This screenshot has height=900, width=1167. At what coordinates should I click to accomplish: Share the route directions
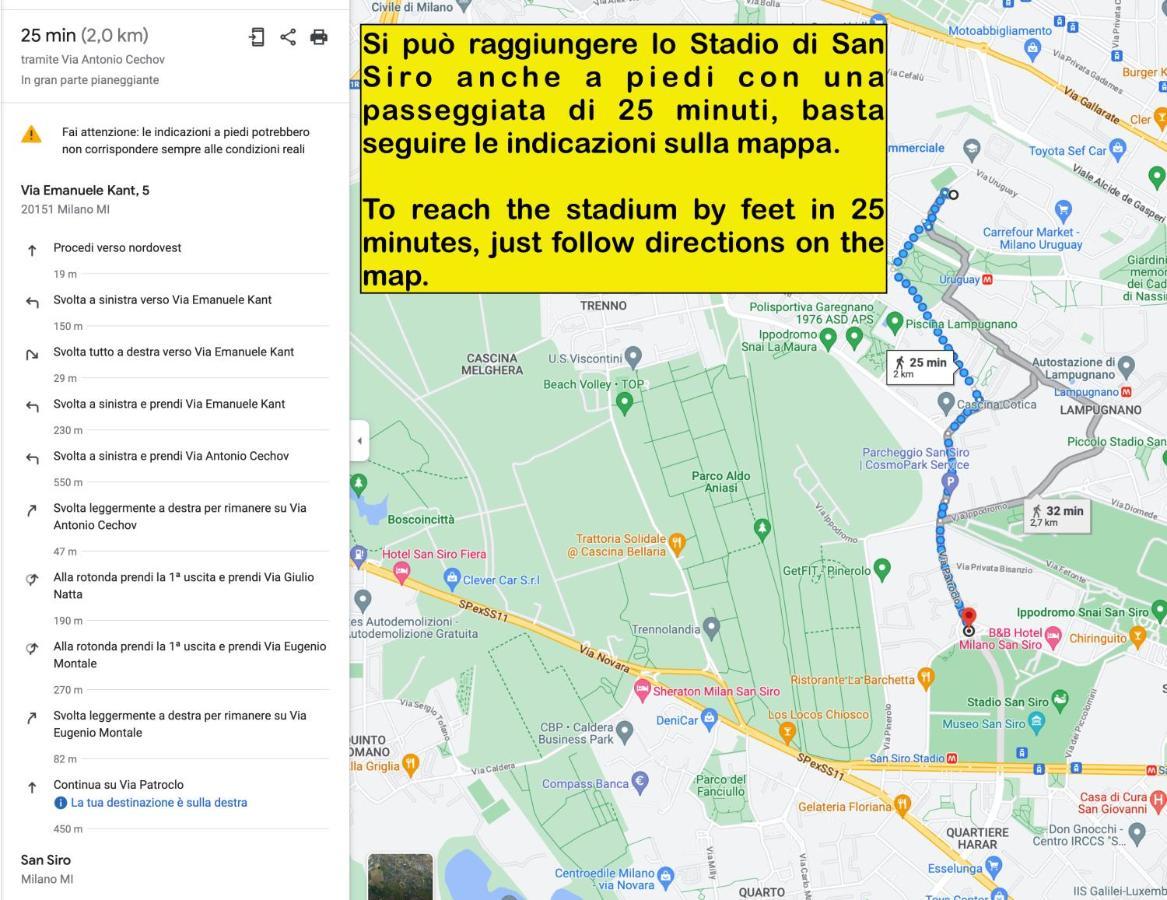tap(288, 37)
